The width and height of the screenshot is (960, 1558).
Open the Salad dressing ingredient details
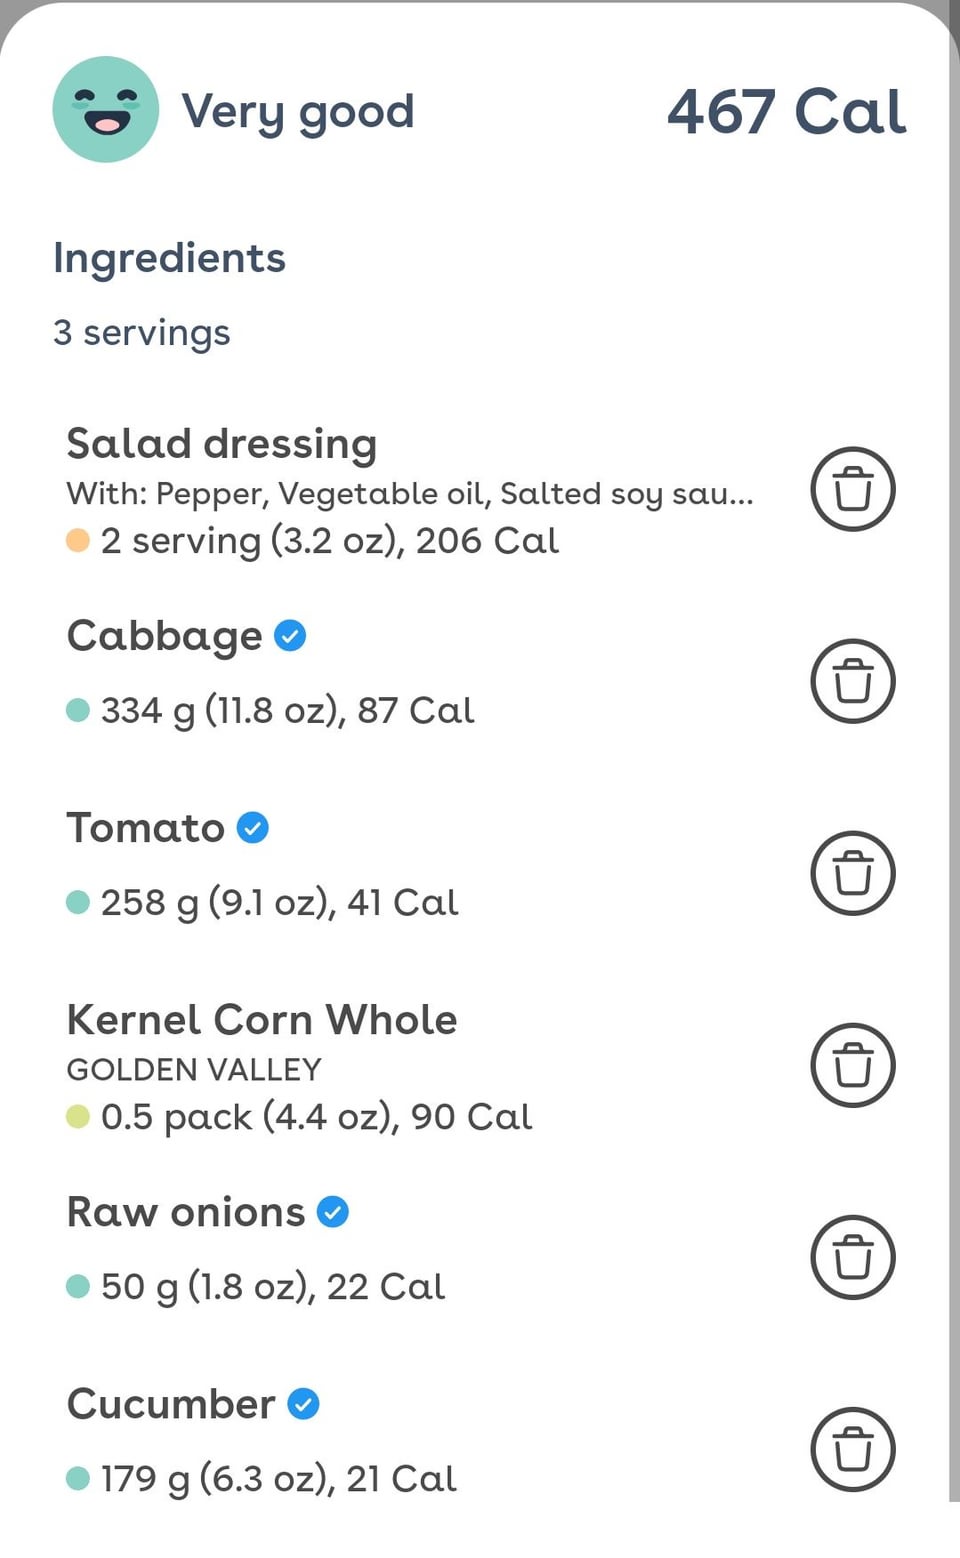[x=222, y=444]
